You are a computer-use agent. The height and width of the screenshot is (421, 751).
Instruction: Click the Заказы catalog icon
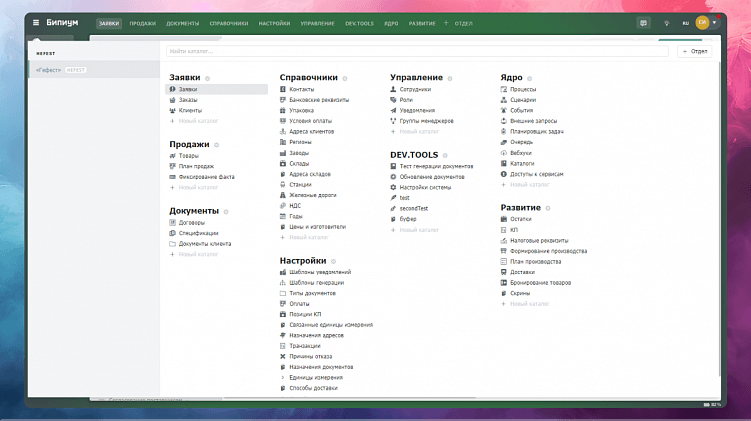coord(172,100)
